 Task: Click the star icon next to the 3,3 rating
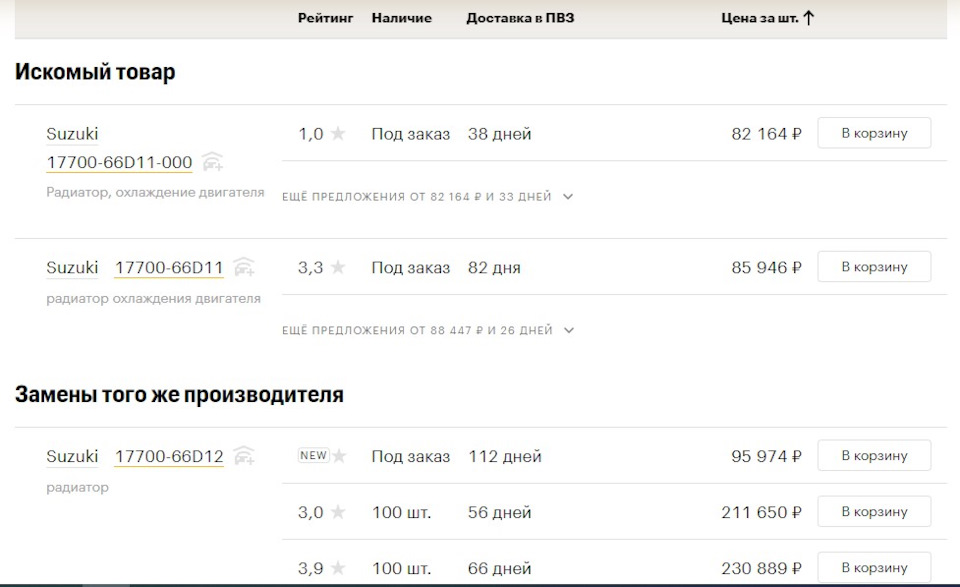[x=336, y=267]
